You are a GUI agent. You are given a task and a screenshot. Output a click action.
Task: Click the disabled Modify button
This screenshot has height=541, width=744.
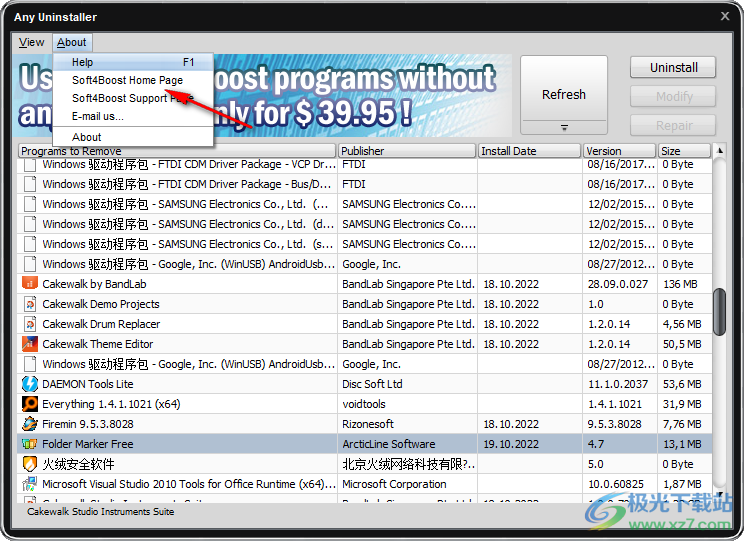(x=673, y=96)
